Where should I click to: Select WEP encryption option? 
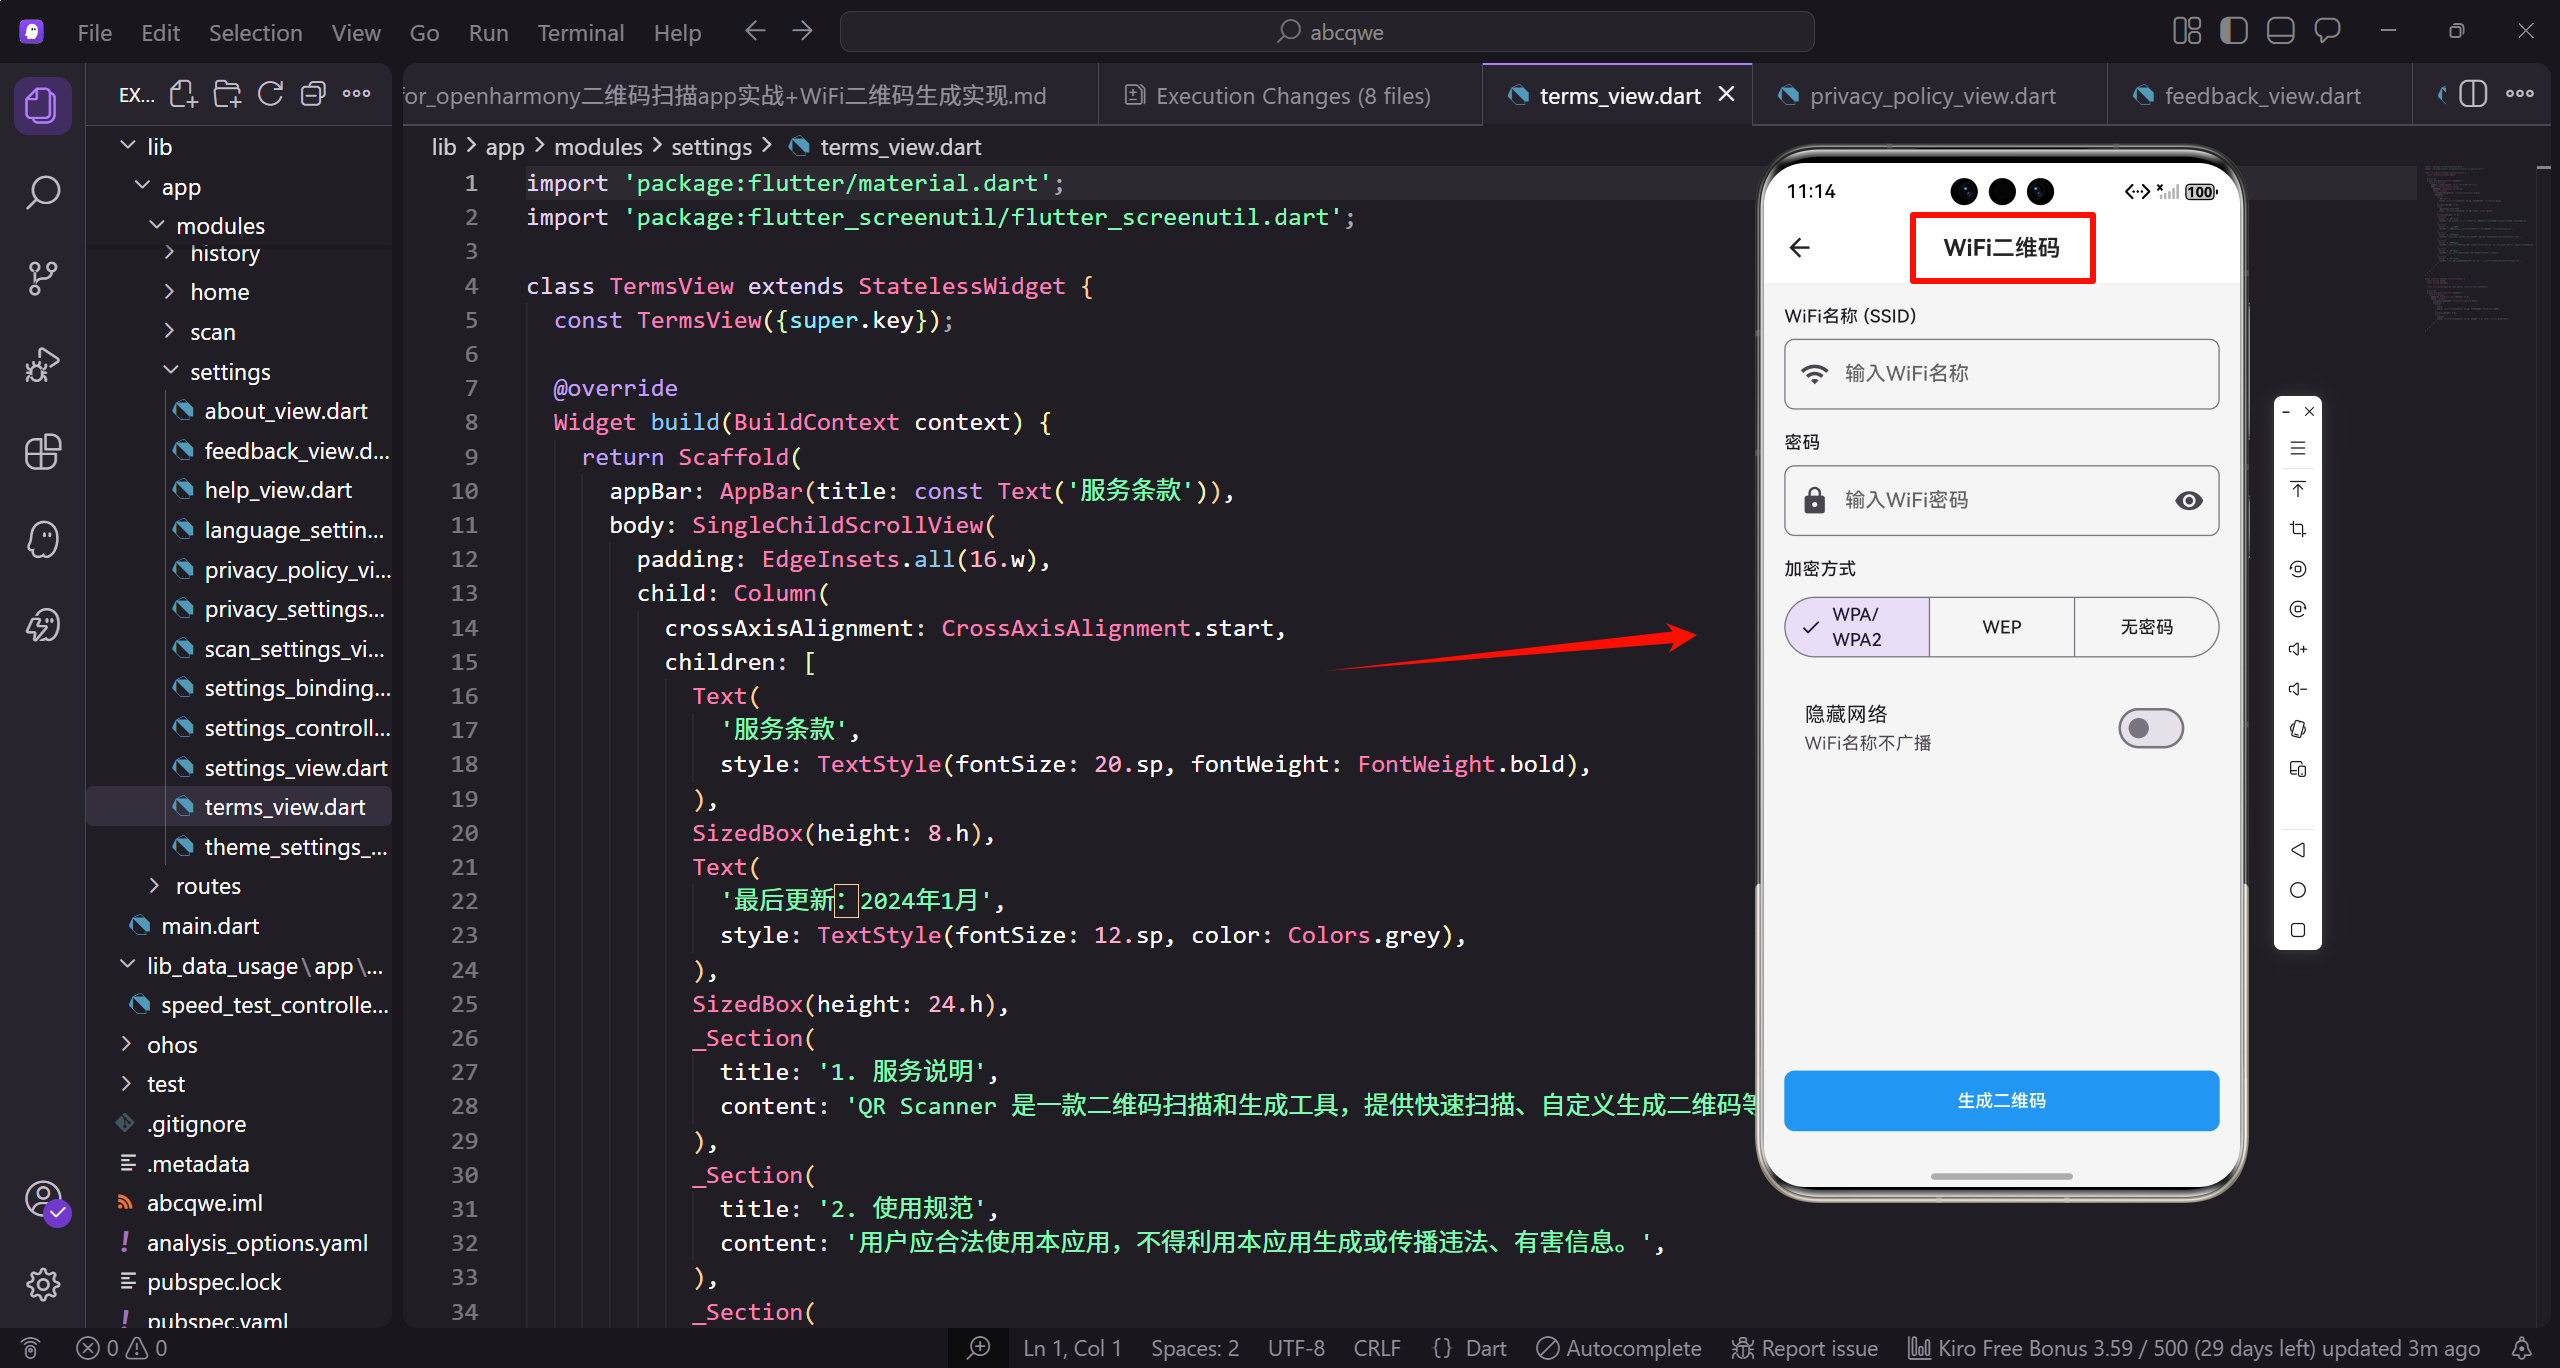coord(2001,627)
